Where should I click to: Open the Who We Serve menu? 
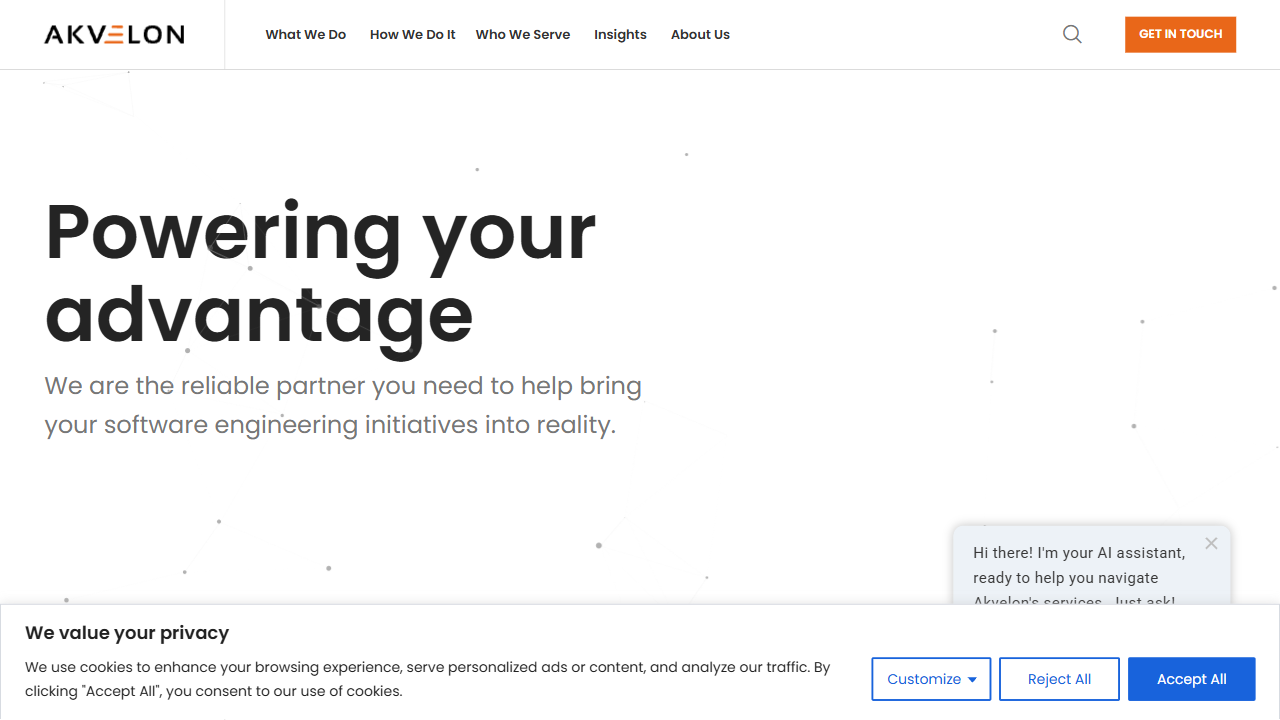tap(523, 34)
